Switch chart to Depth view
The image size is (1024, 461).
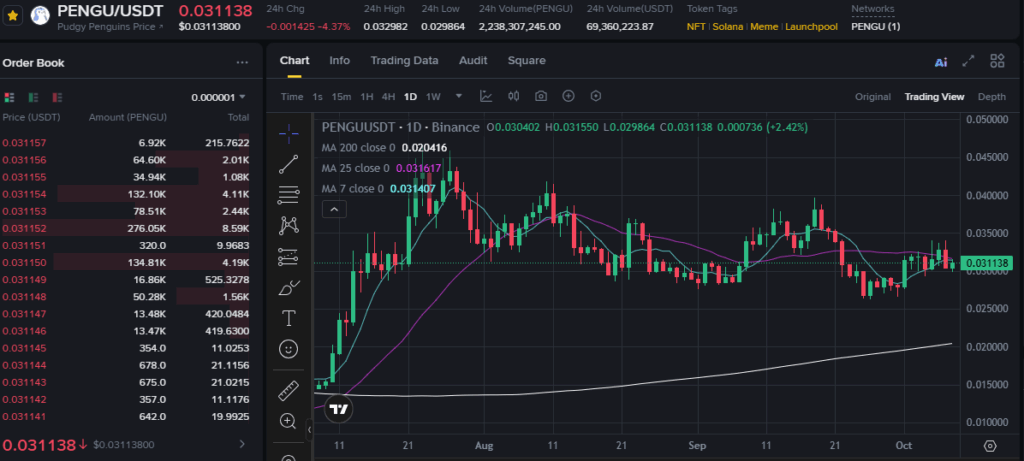[x=991, y=97]
